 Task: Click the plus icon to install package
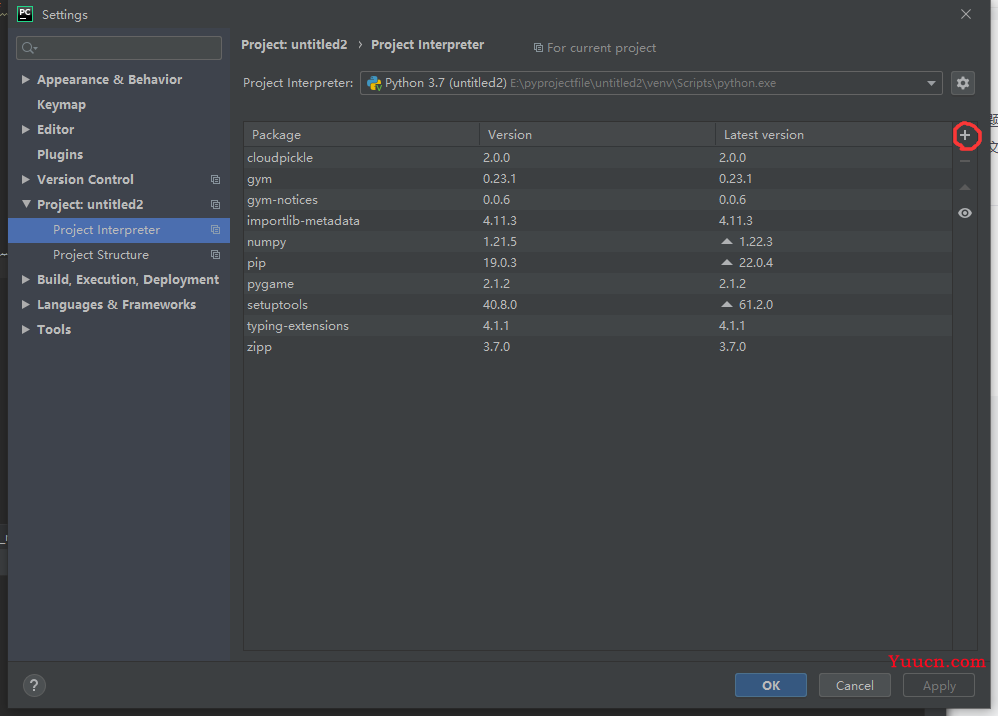[x=965, y=135]
